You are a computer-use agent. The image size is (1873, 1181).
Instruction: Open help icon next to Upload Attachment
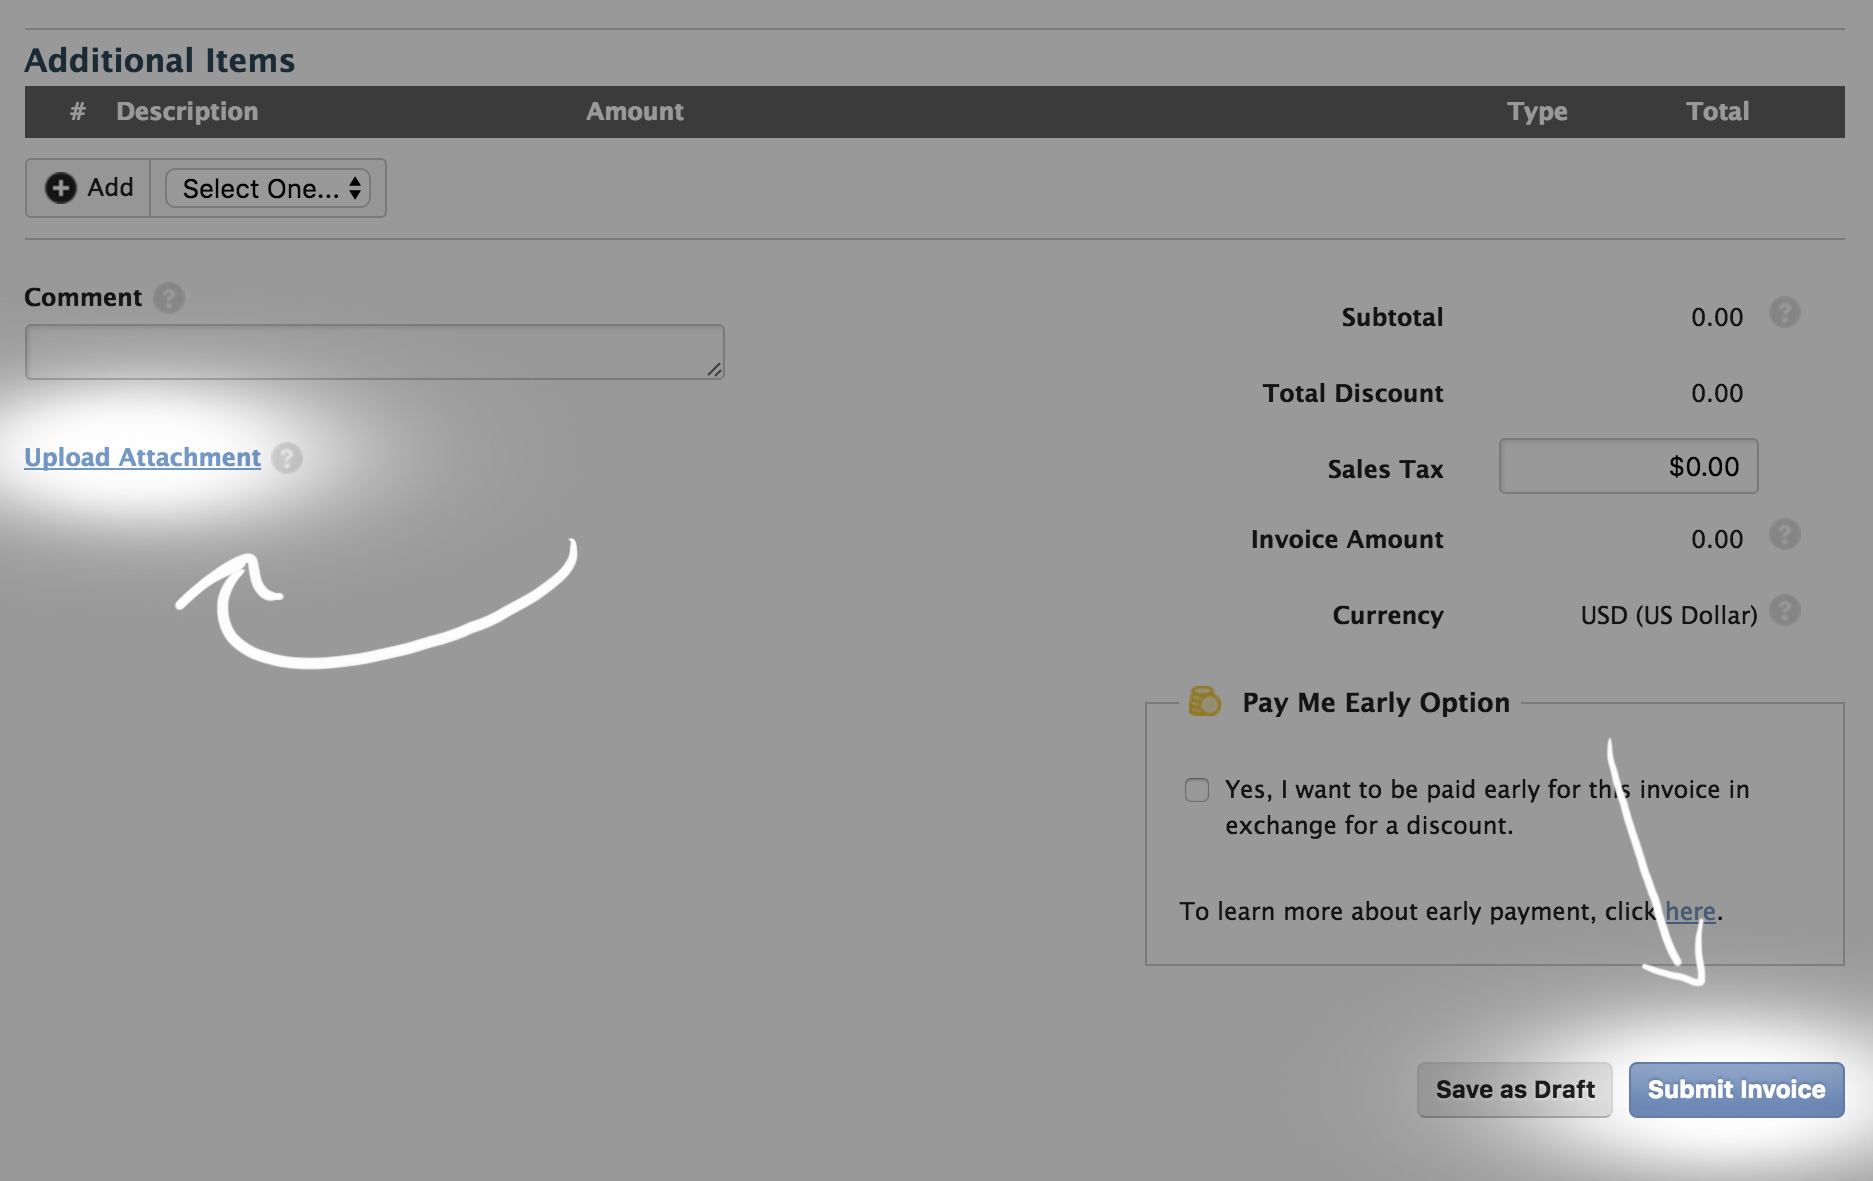click(287, 458)
